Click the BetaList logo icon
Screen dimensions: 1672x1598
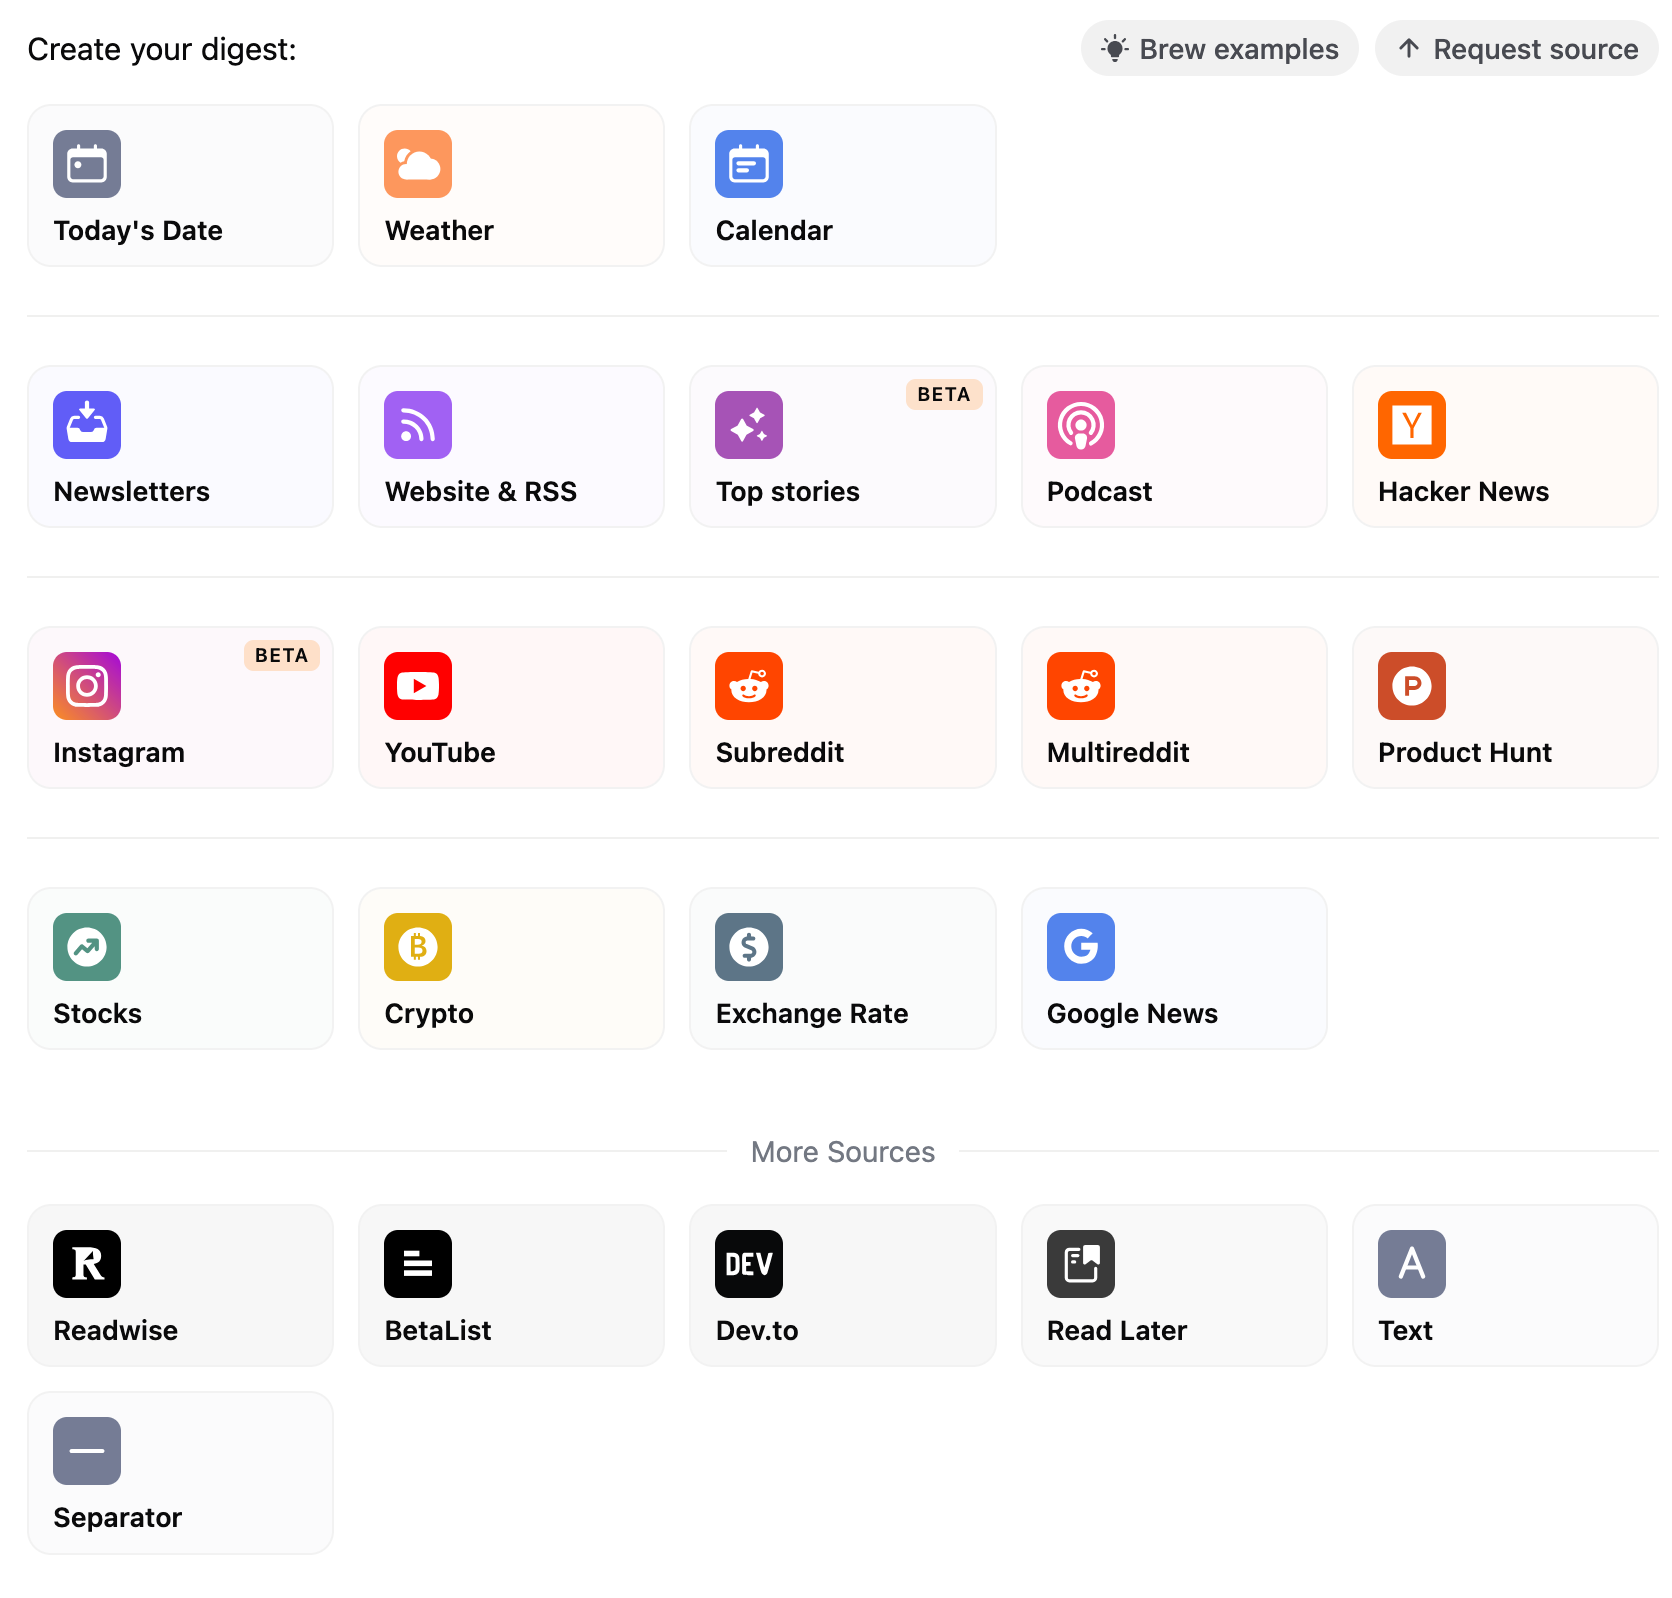(418, 1264)
